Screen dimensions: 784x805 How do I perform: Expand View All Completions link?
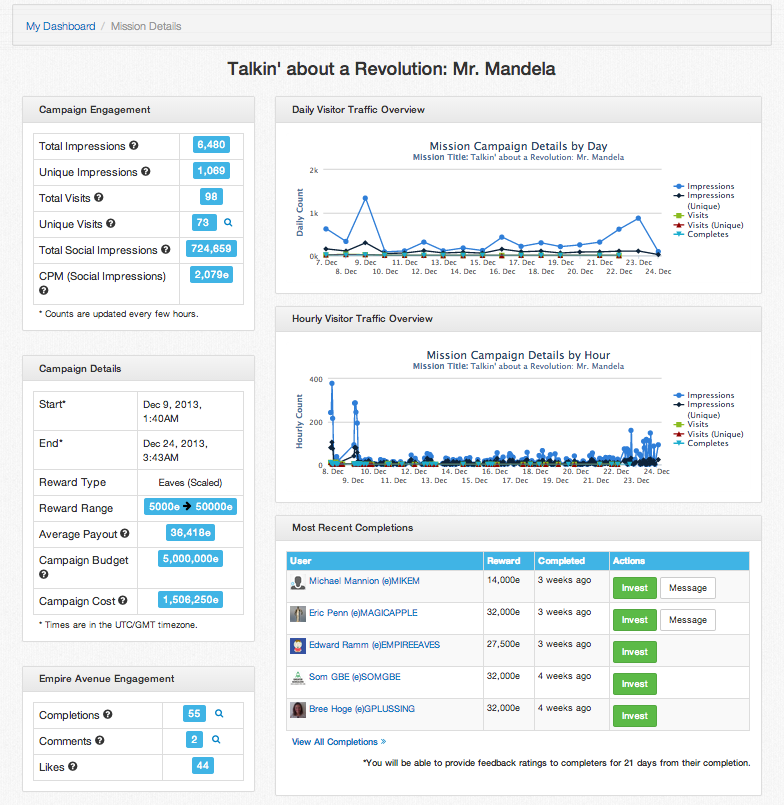tap(338, 742)
